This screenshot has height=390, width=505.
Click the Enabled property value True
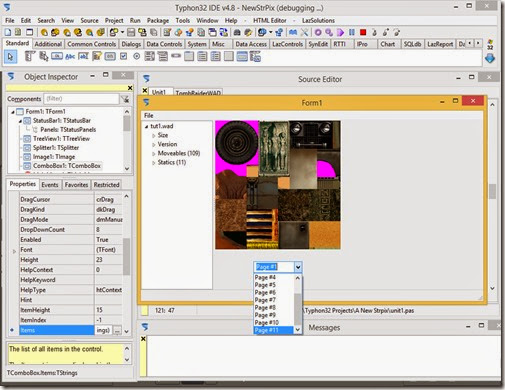pos(102,240)
